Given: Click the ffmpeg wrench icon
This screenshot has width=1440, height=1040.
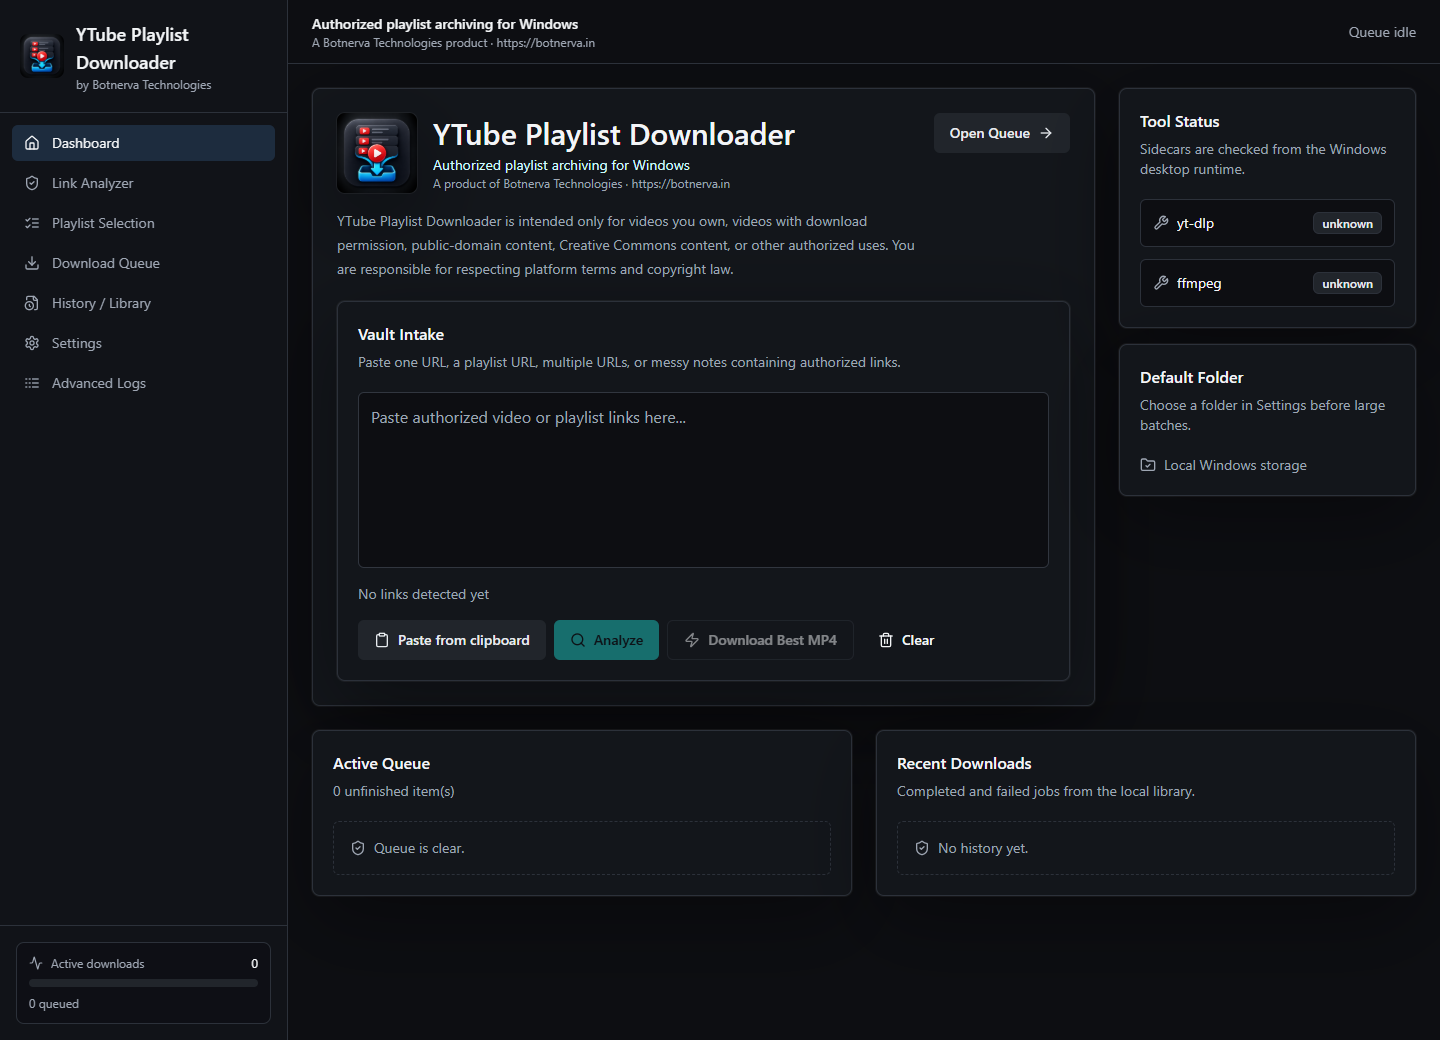Looking at the screenshot, I should click(1161, 283).
